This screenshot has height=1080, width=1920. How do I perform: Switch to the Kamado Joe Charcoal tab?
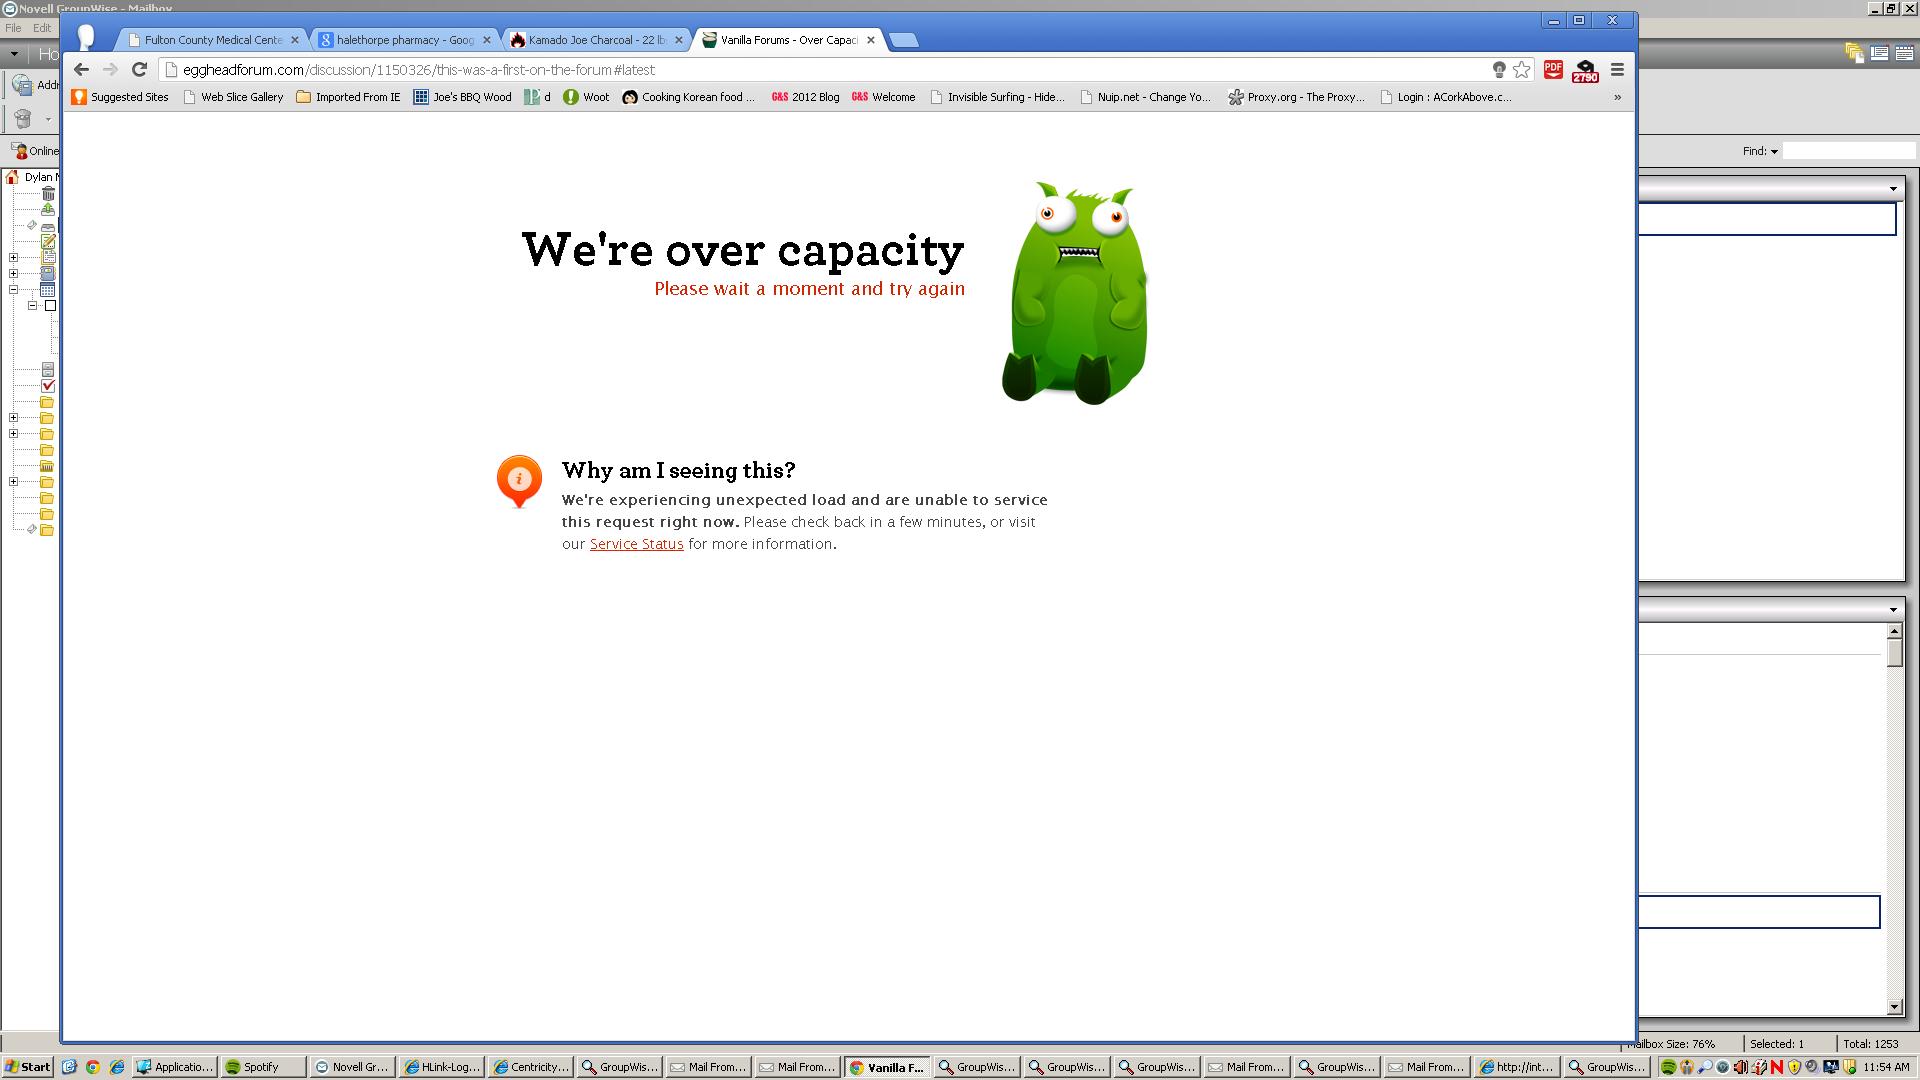pyautogui.click(x=596, y=40)
